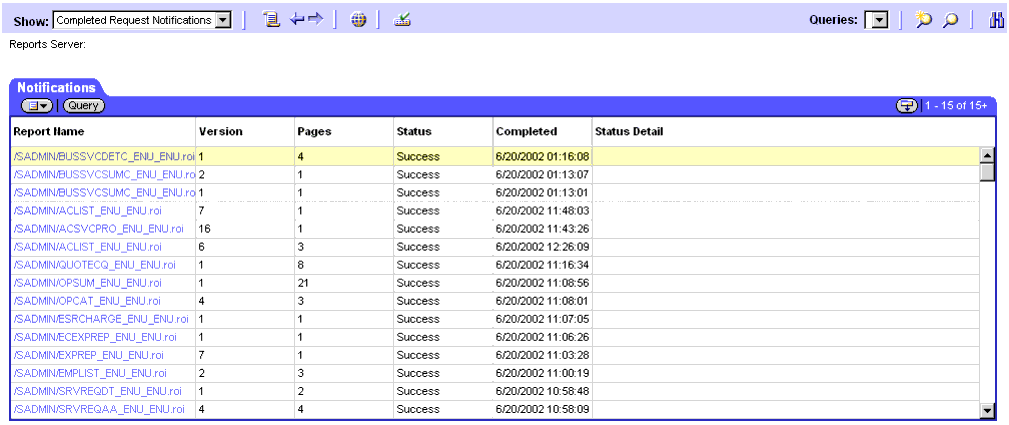Open report /SADMIN/ESRCHARGE_ENU_ENU.roi
1009x425 pixels.
101,319
